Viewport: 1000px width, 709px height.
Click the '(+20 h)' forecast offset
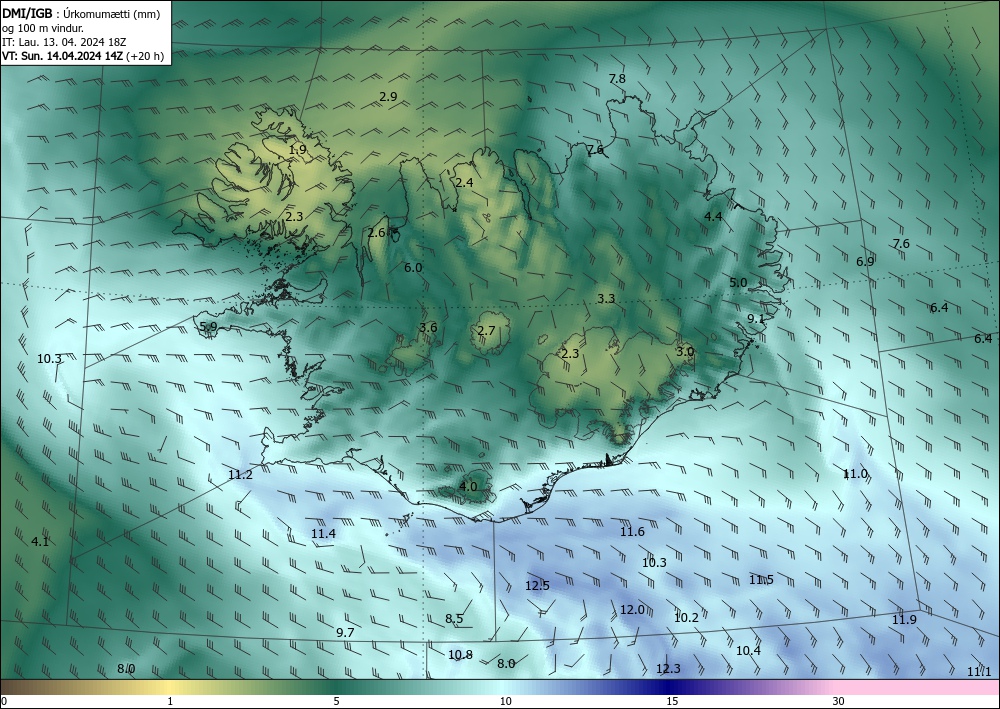pos(145,56)
